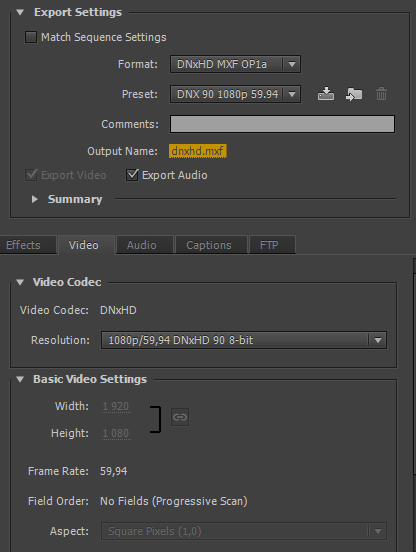The image size is (416, 552).
Task: Click the Save Preset icon
Action: pos(326,94)
